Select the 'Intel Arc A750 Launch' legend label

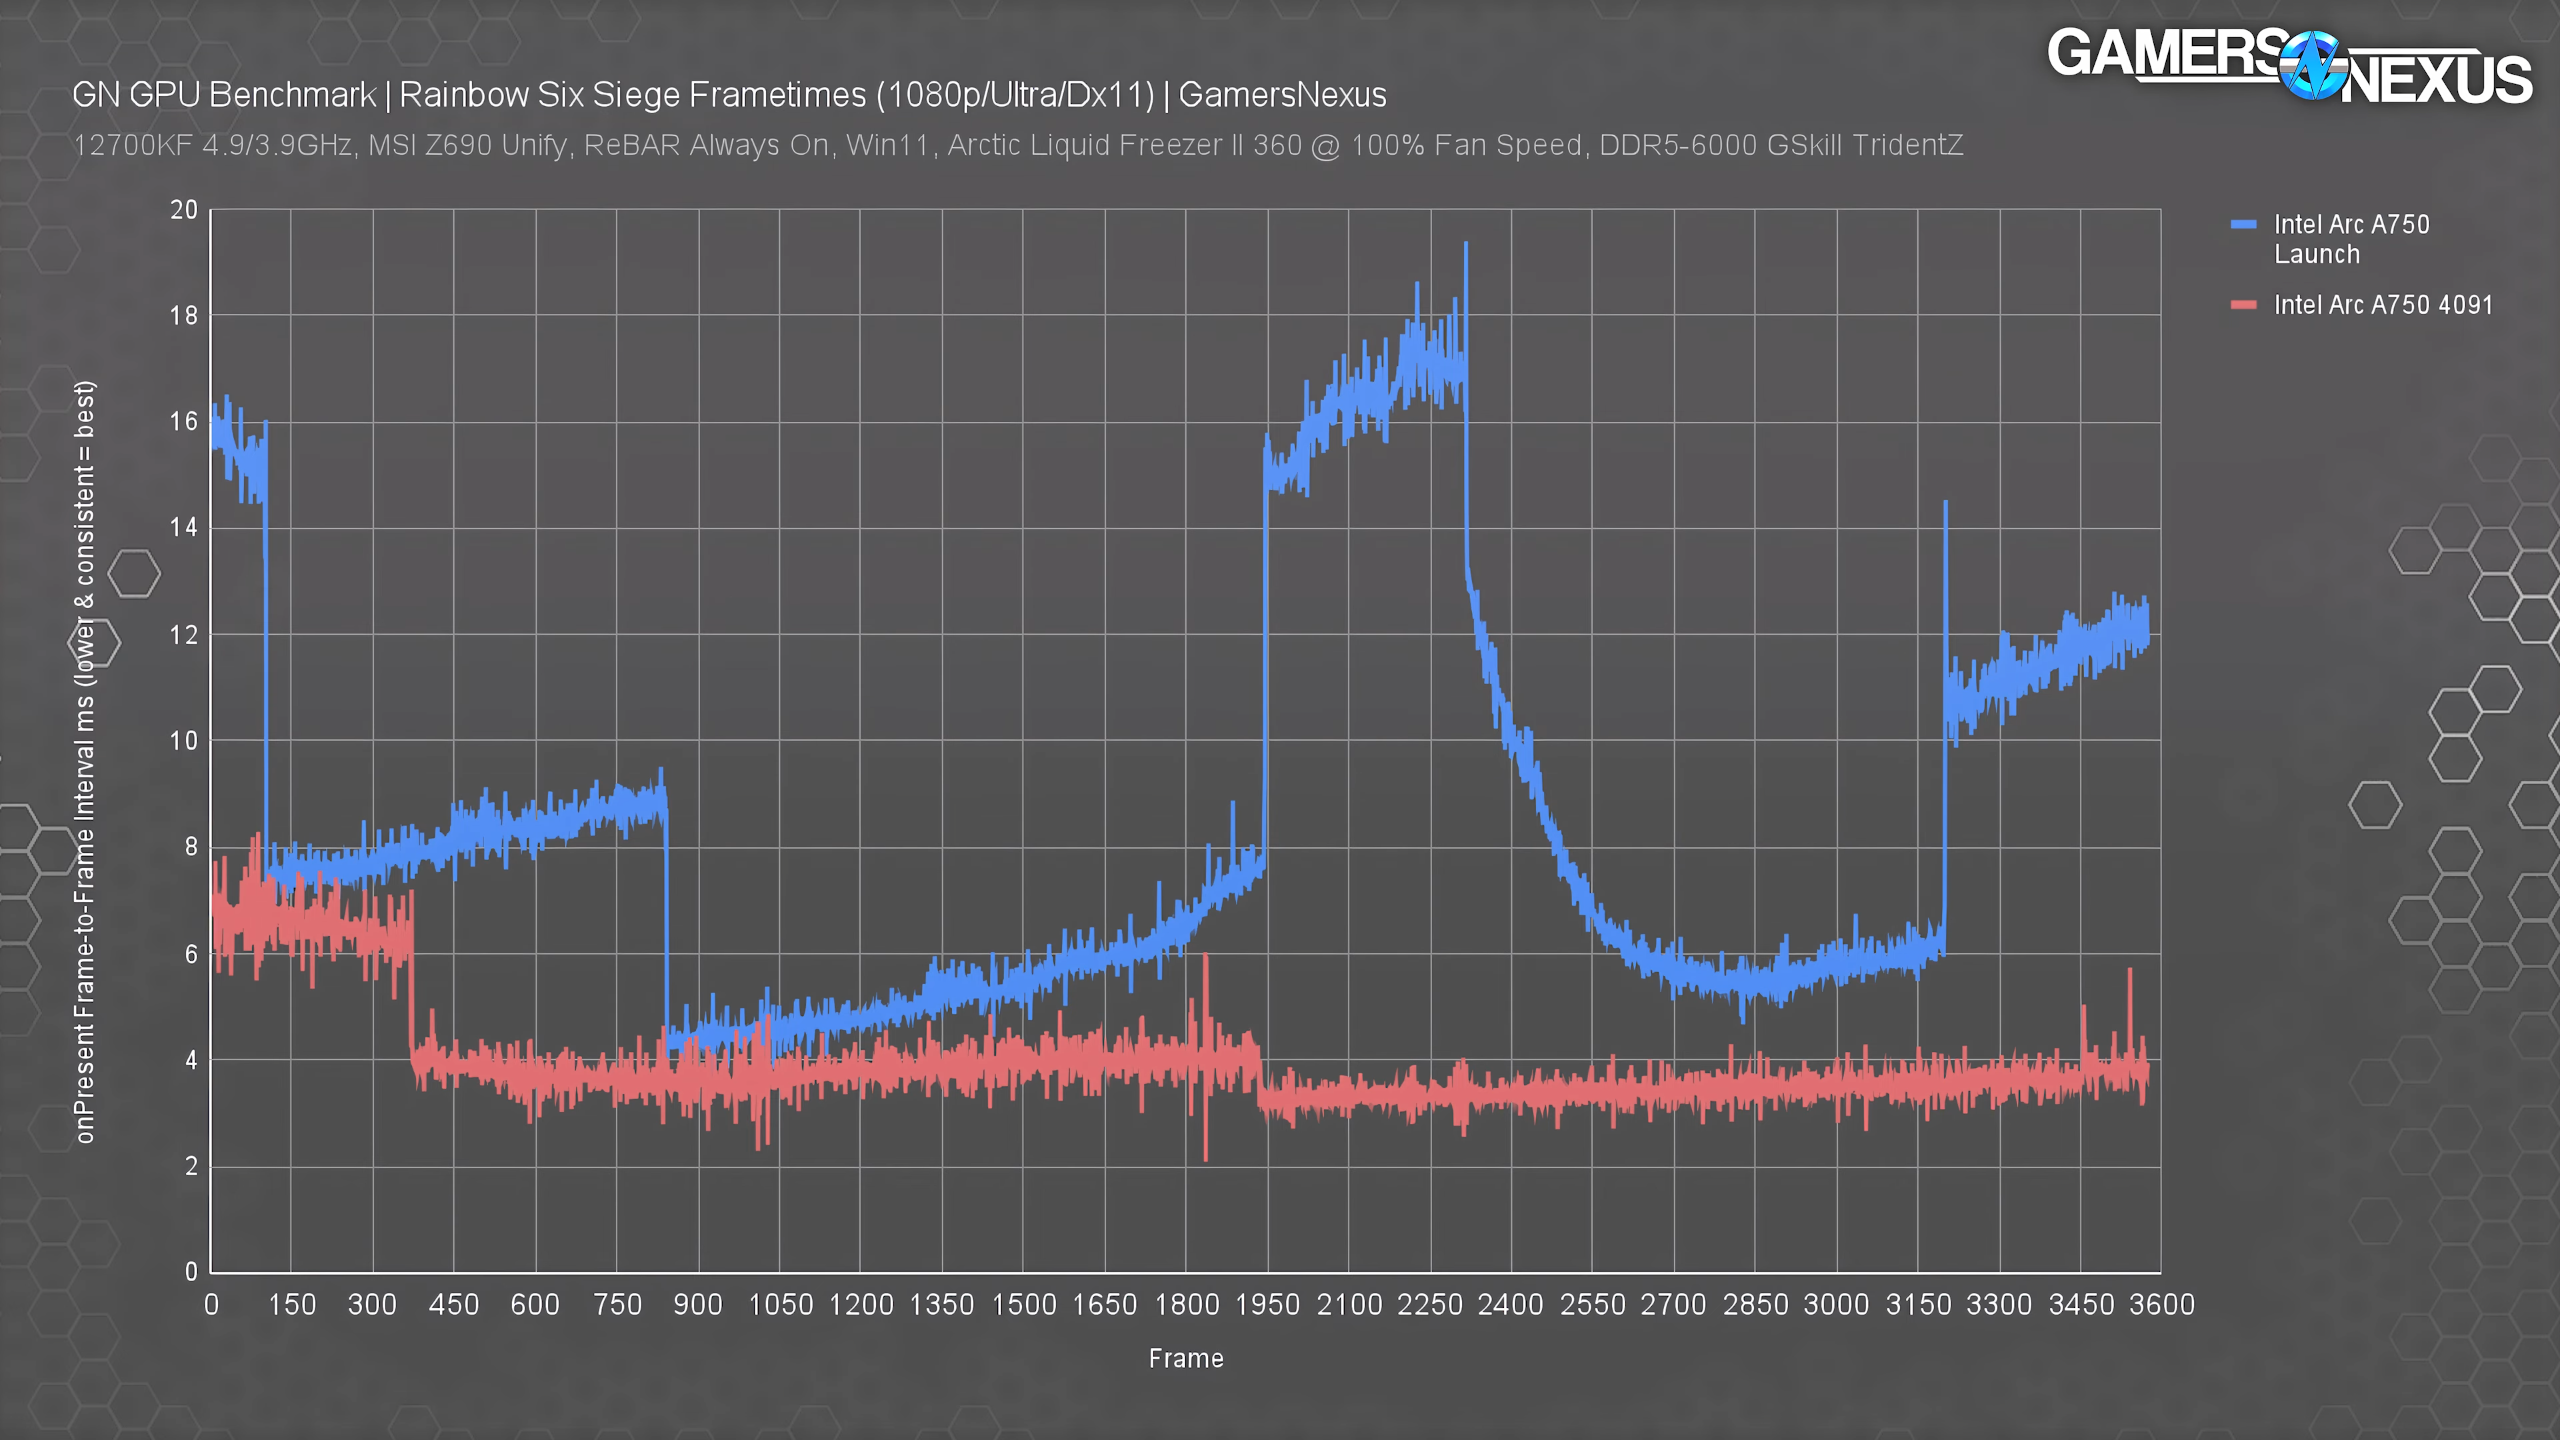point(2351,239)
